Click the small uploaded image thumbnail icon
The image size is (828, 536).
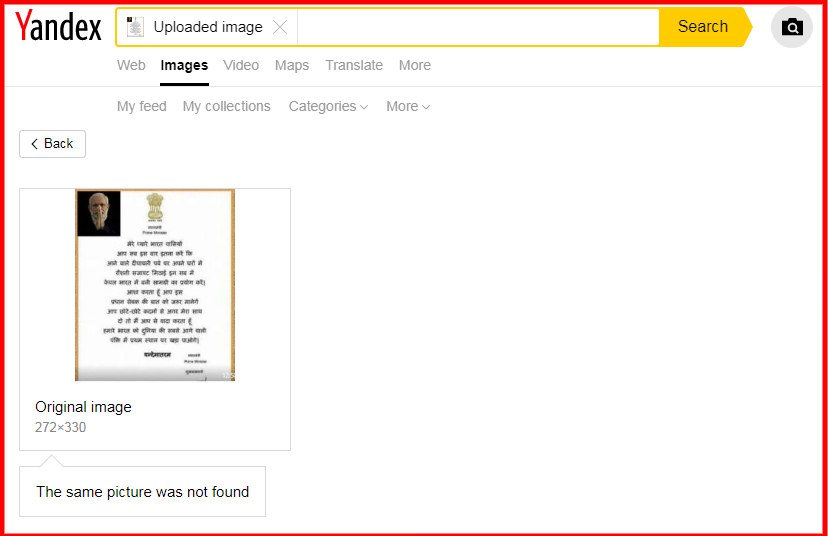click(135, 26)
